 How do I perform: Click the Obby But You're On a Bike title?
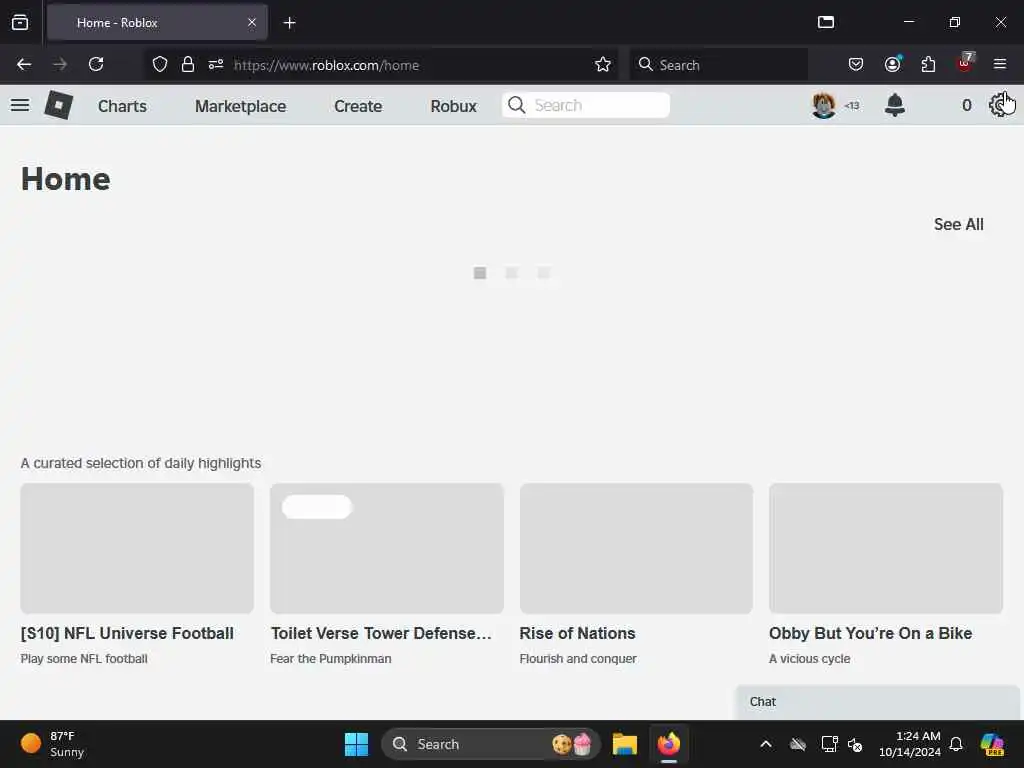871,633
